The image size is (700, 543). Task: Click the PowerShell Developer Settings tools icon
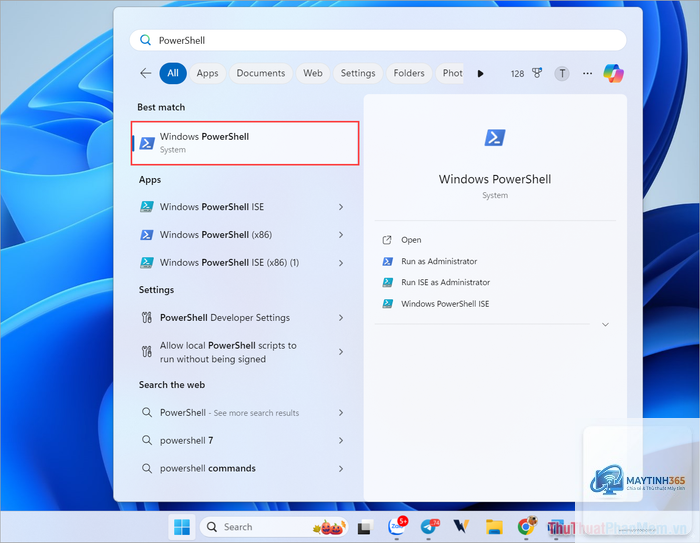(146, 317)
